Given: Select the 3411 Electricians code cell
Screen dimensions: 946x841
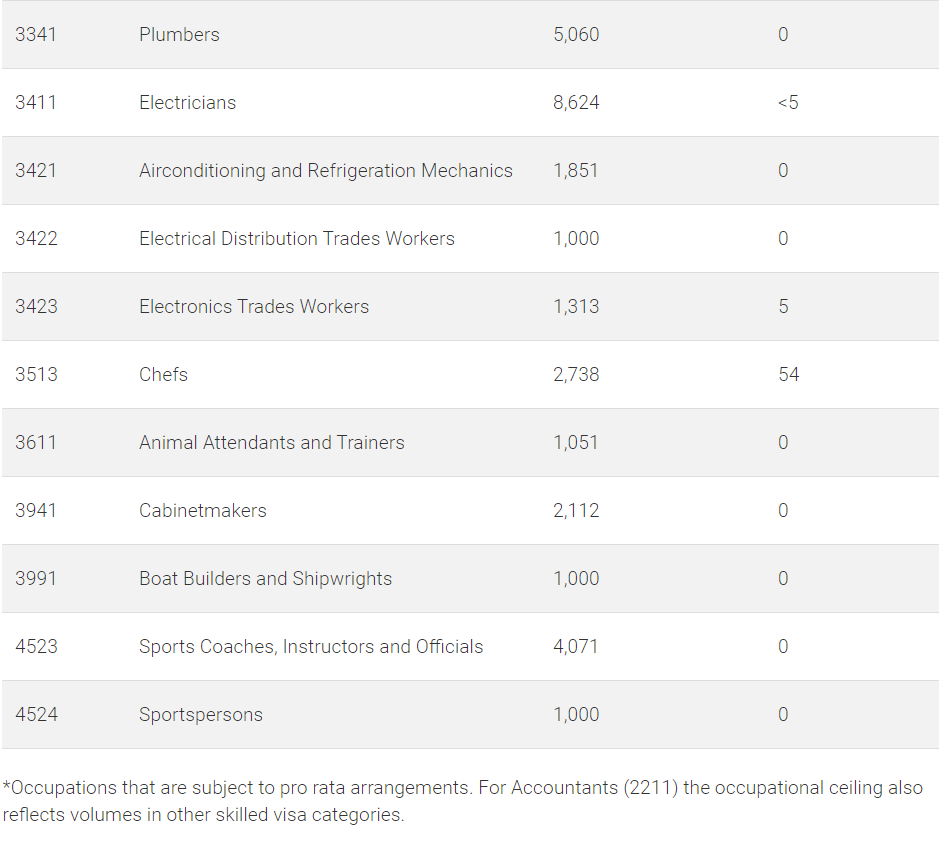Looking at the screenshot, I should (x=36, y=103).
